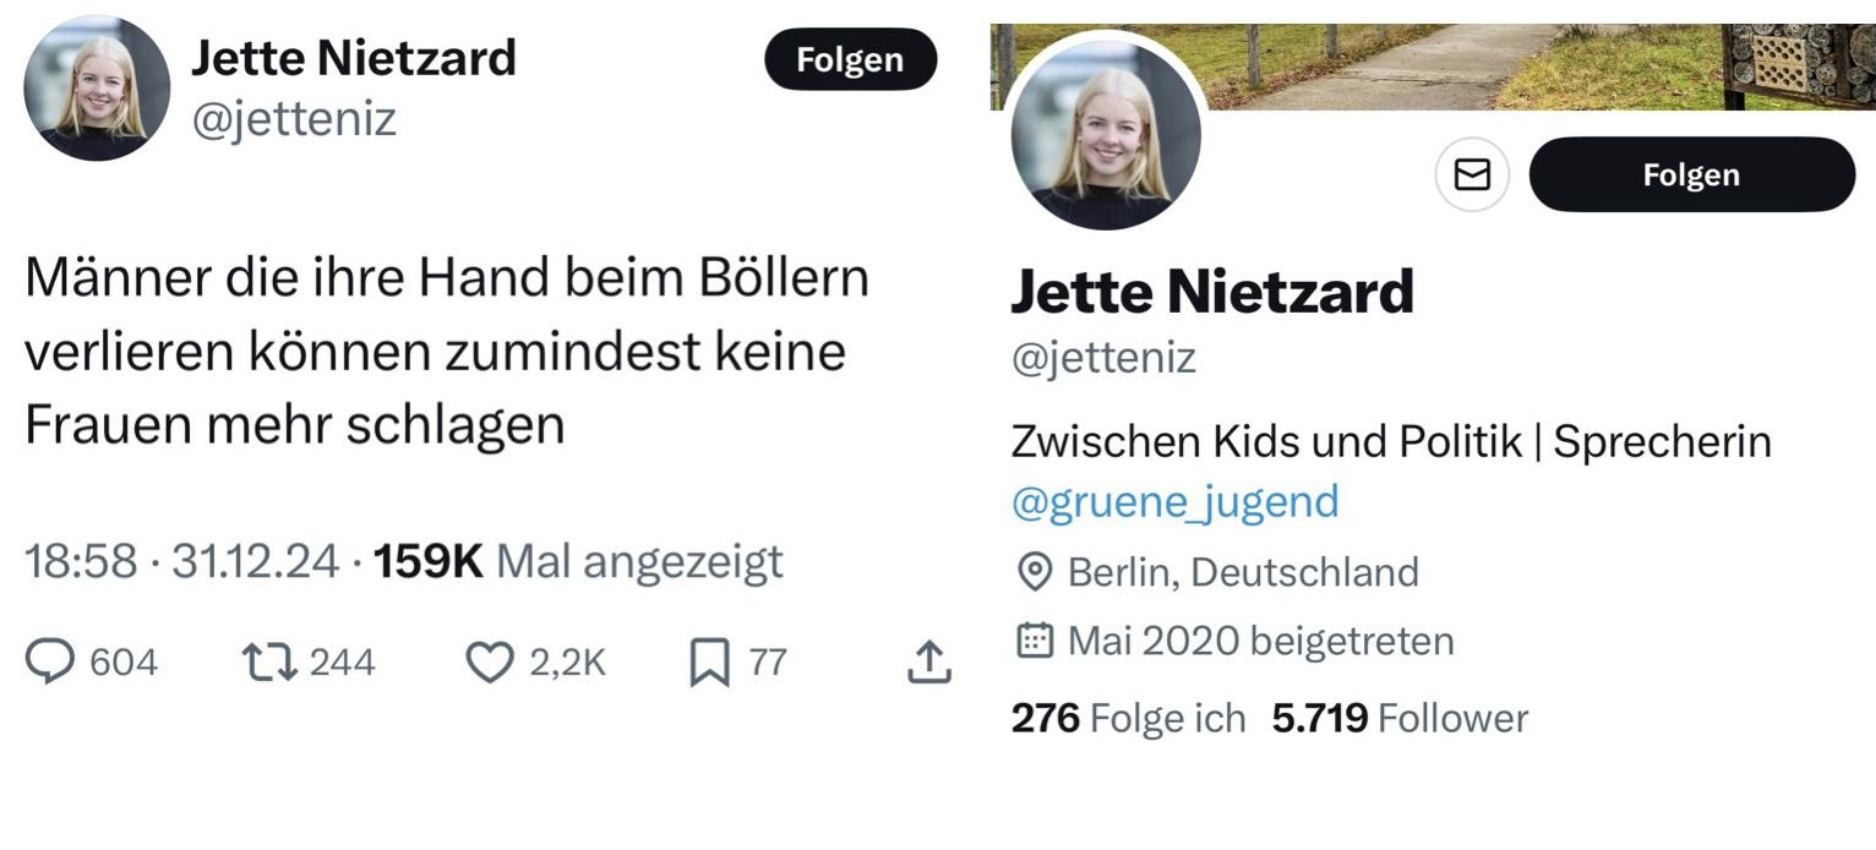1876x850 pixels.
Task: Click large profile avatar photo
Action: pos(1106,133)
